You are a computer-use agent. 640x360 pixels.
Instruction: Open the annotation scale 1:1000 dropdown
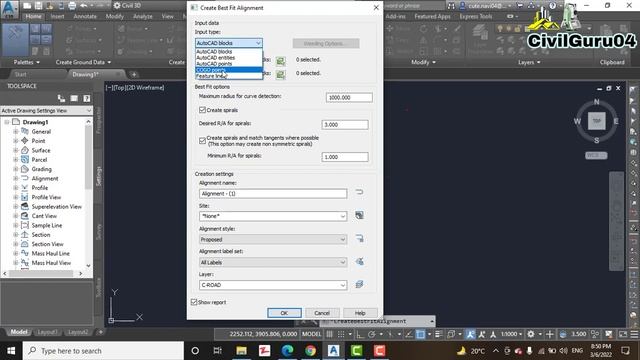click(511, 334)
